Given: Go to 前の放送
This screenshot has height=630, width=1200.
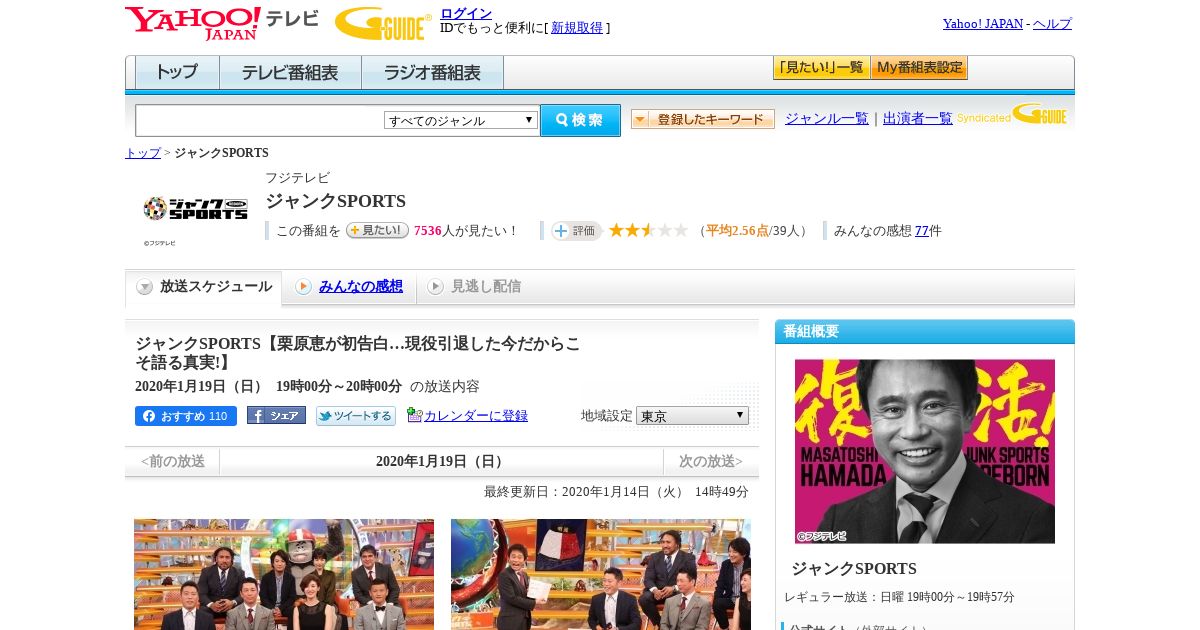Looking at the screenshot, I should tap(172, 461).
